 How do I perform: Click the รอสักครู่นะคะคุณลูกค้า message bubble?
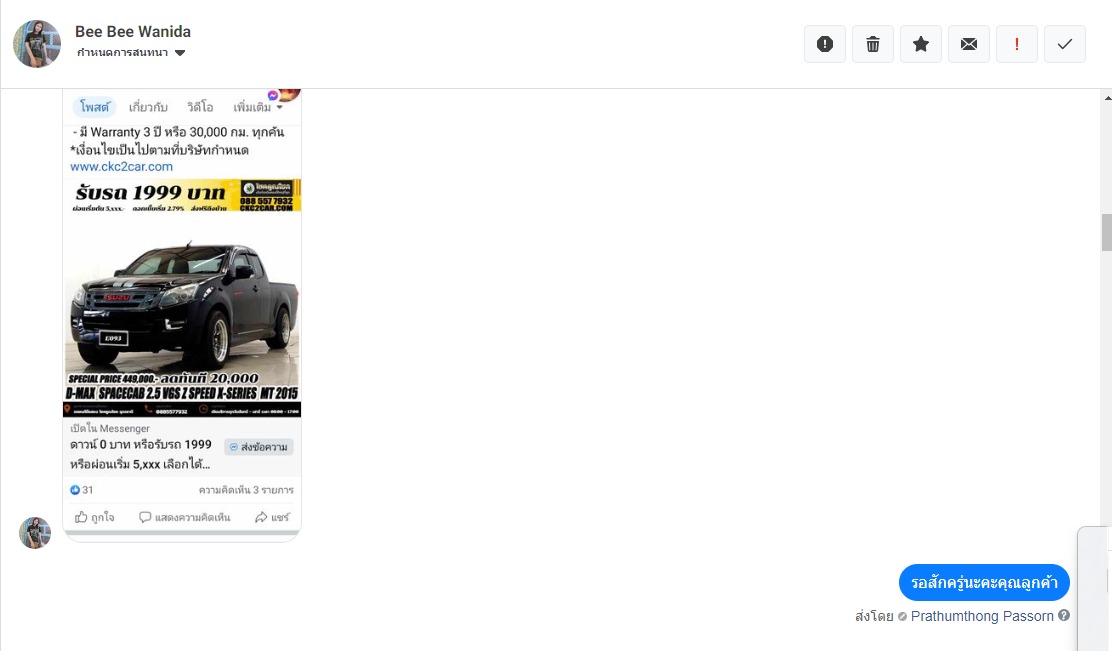(984, 582)
